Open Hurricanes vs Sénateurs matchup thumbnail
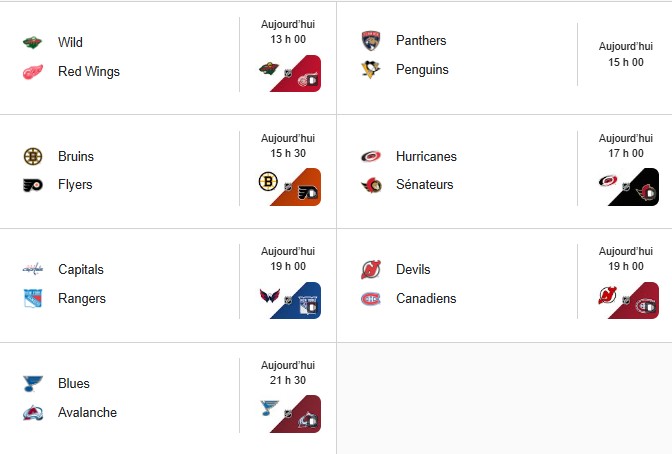The image size is (672, 454). click(628, 187)
